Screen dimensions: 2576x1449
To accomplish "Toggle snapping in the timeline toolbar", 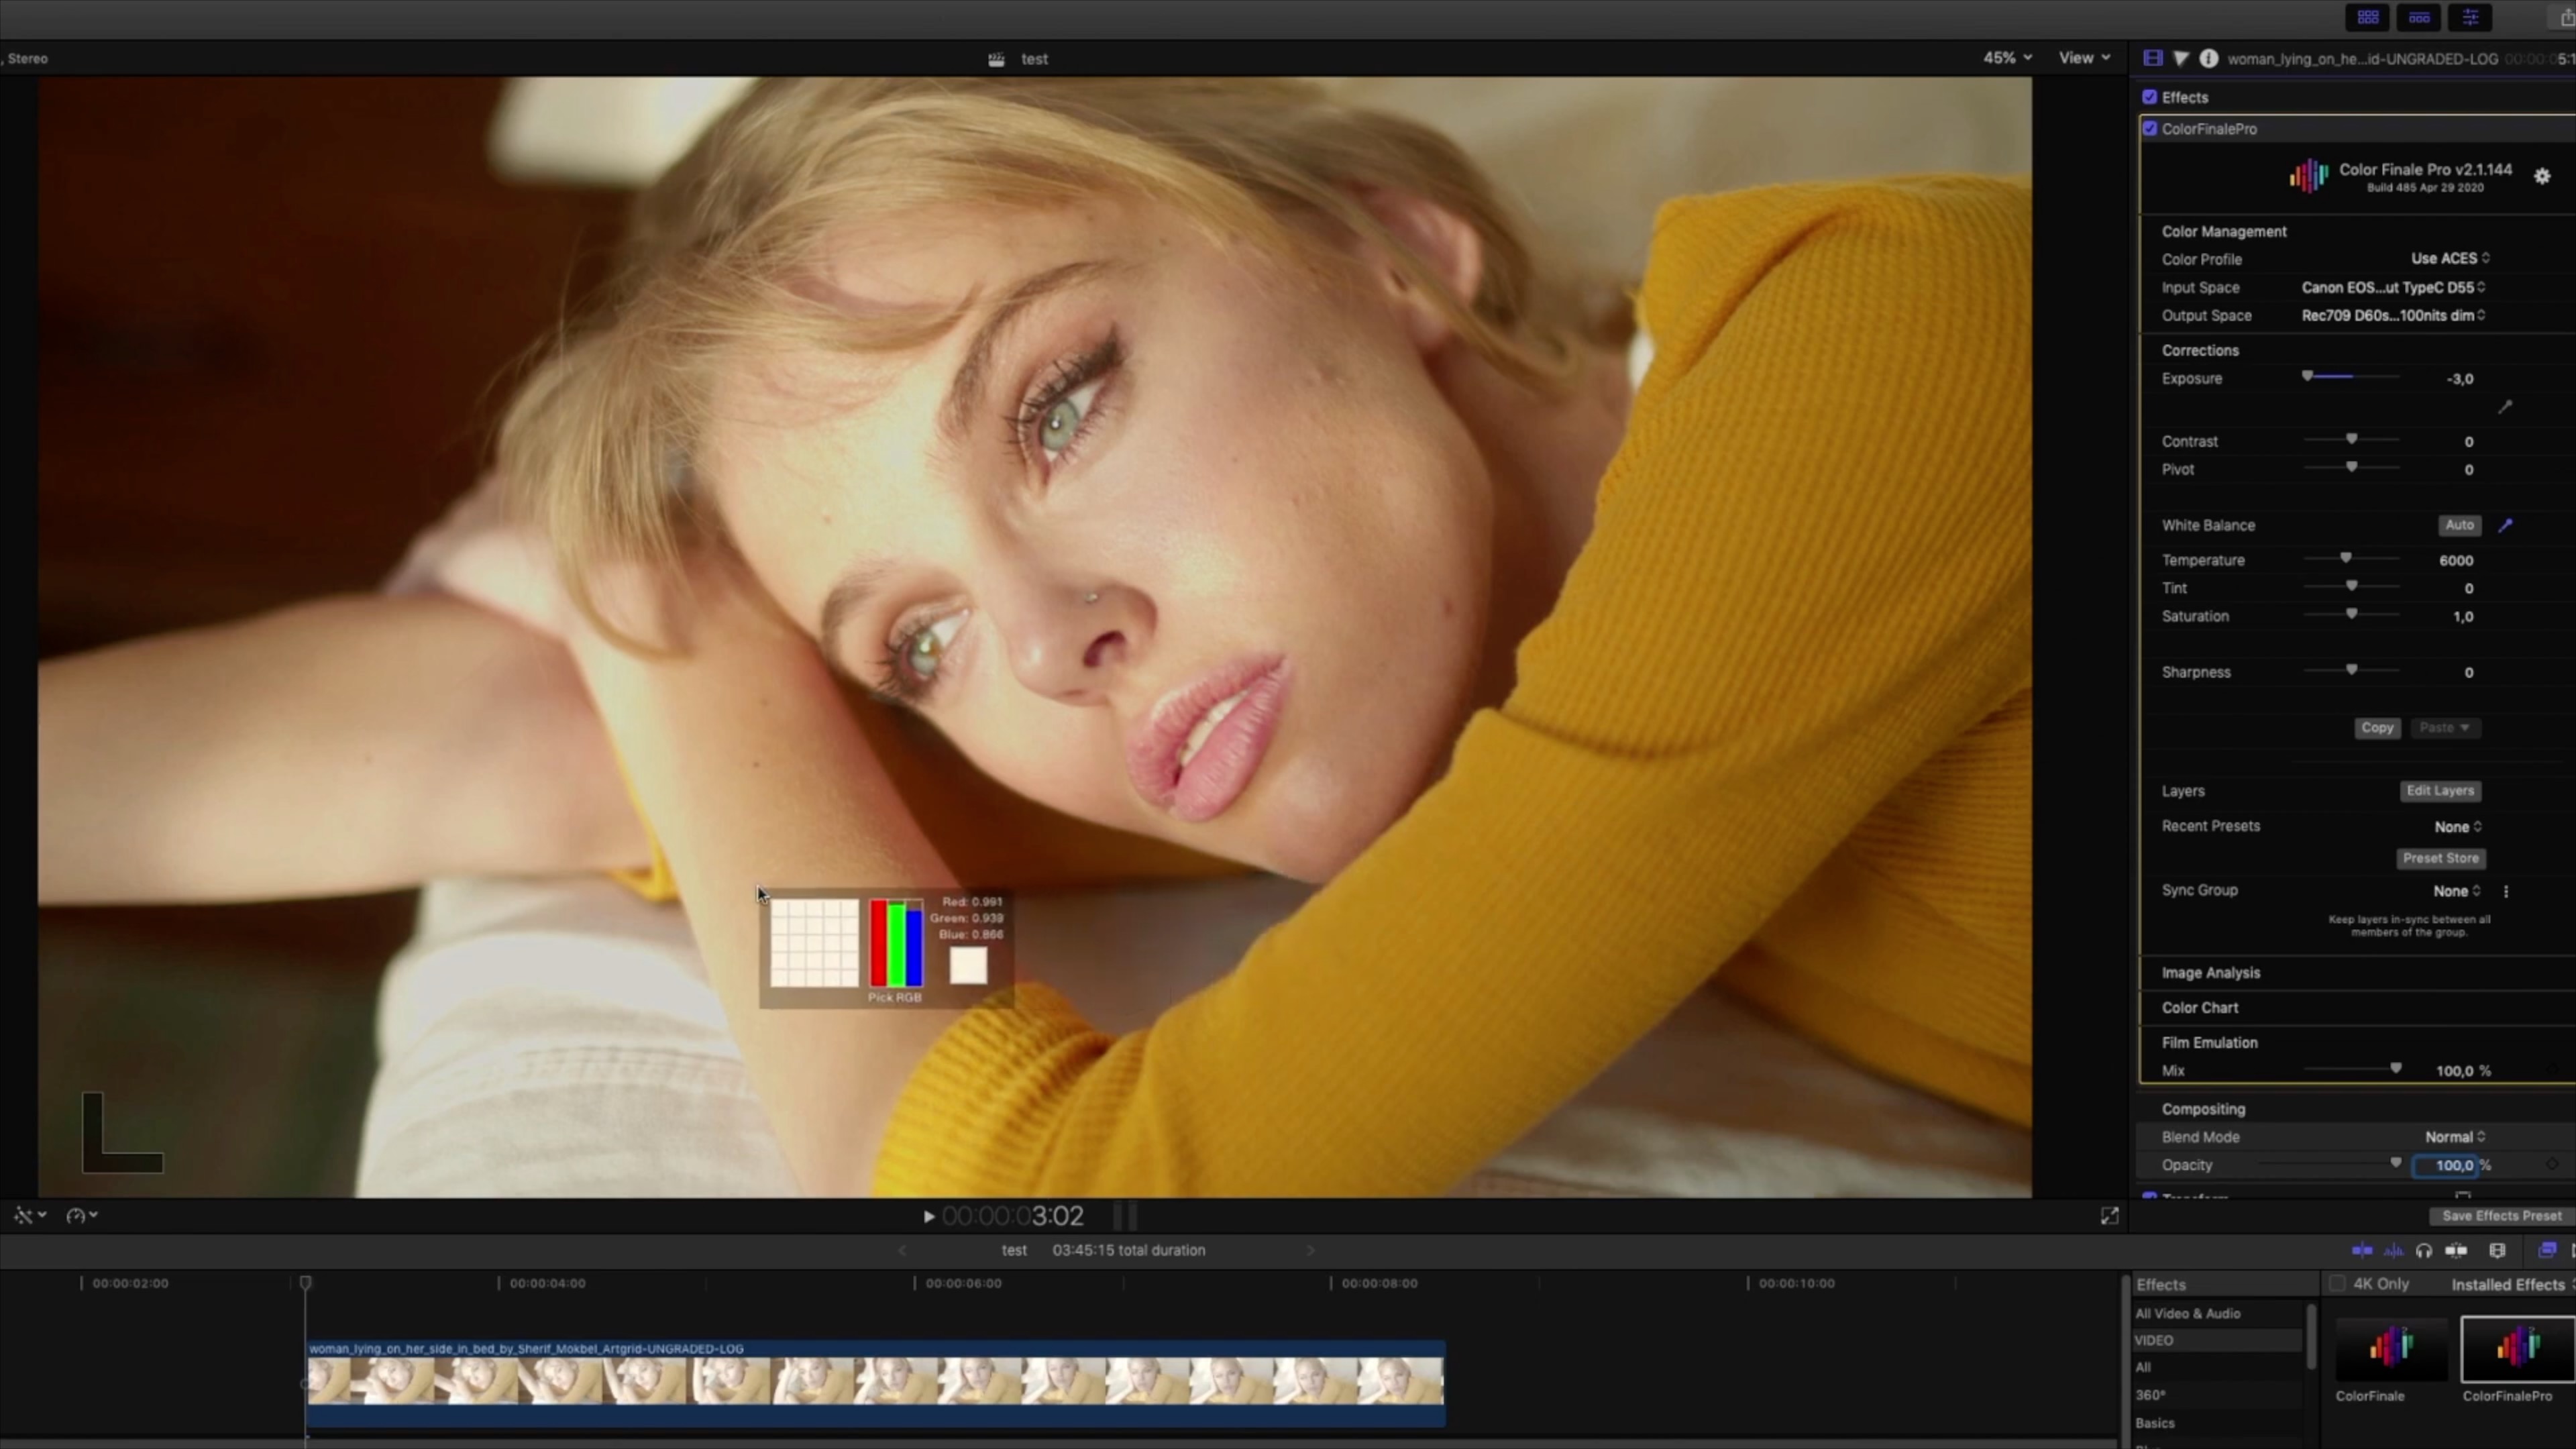I will [2458, 1250].
